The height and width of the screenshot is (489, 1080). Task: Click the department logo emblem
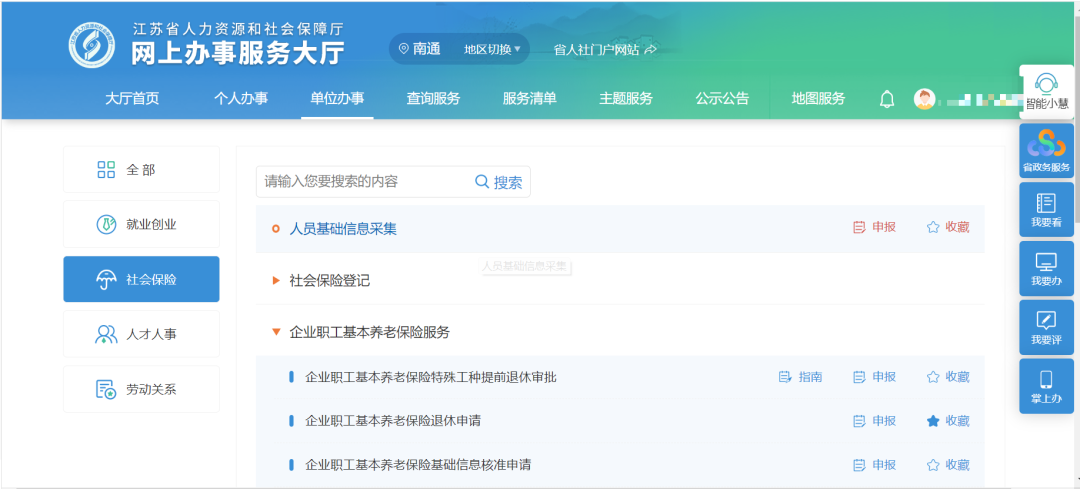(92, 45)
